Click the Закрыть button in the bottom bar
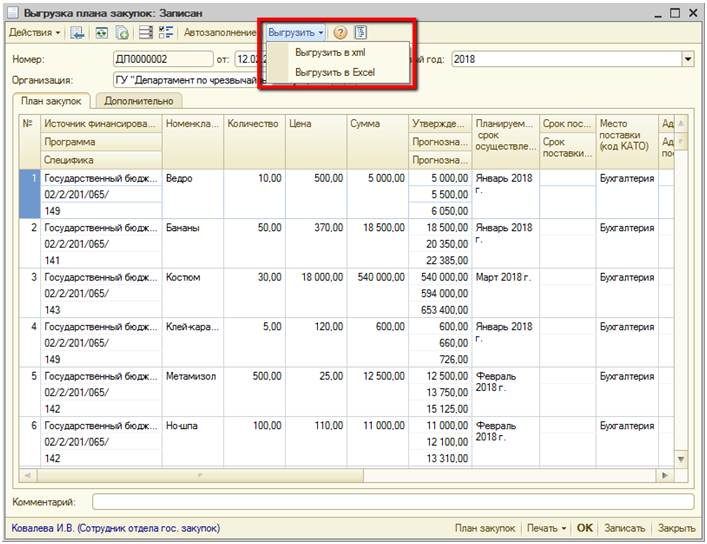This screenshot has width=707, height=544. pos(677,528)
